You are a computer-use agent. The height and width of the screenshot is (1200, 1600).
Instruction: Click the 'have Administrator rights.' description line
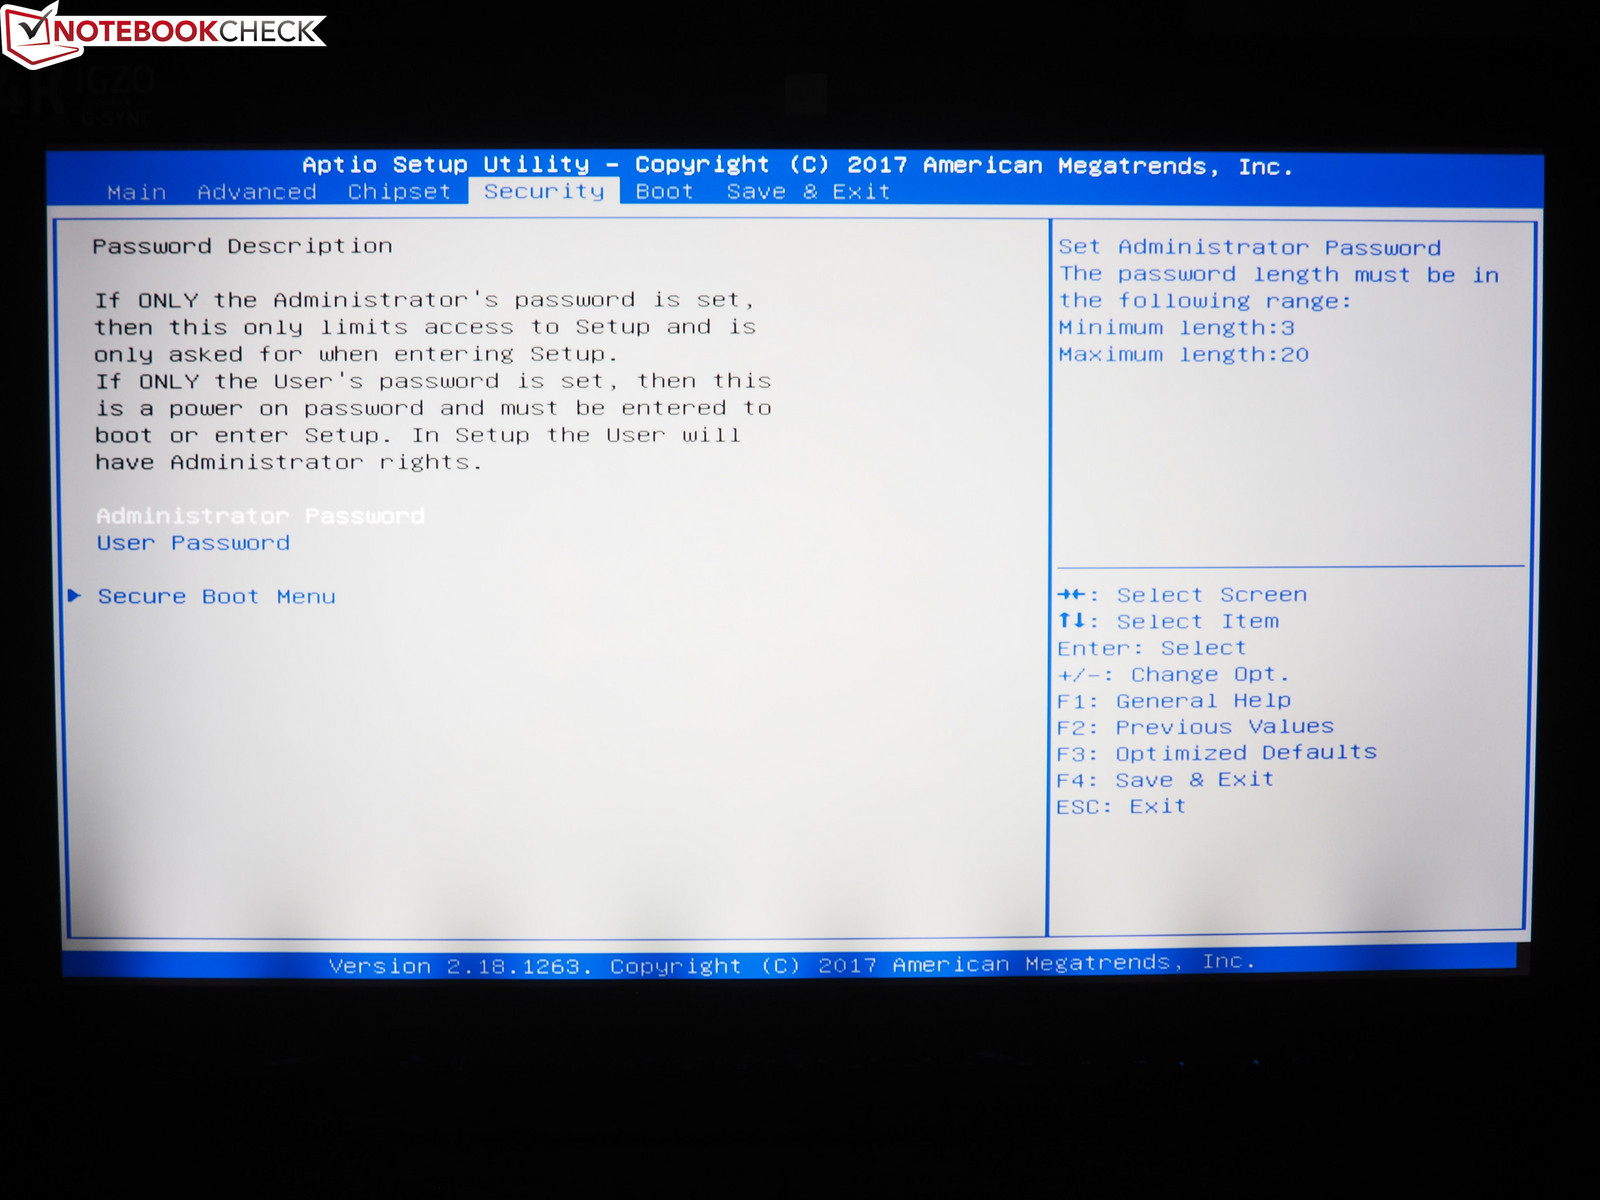(x=289, y=462)
